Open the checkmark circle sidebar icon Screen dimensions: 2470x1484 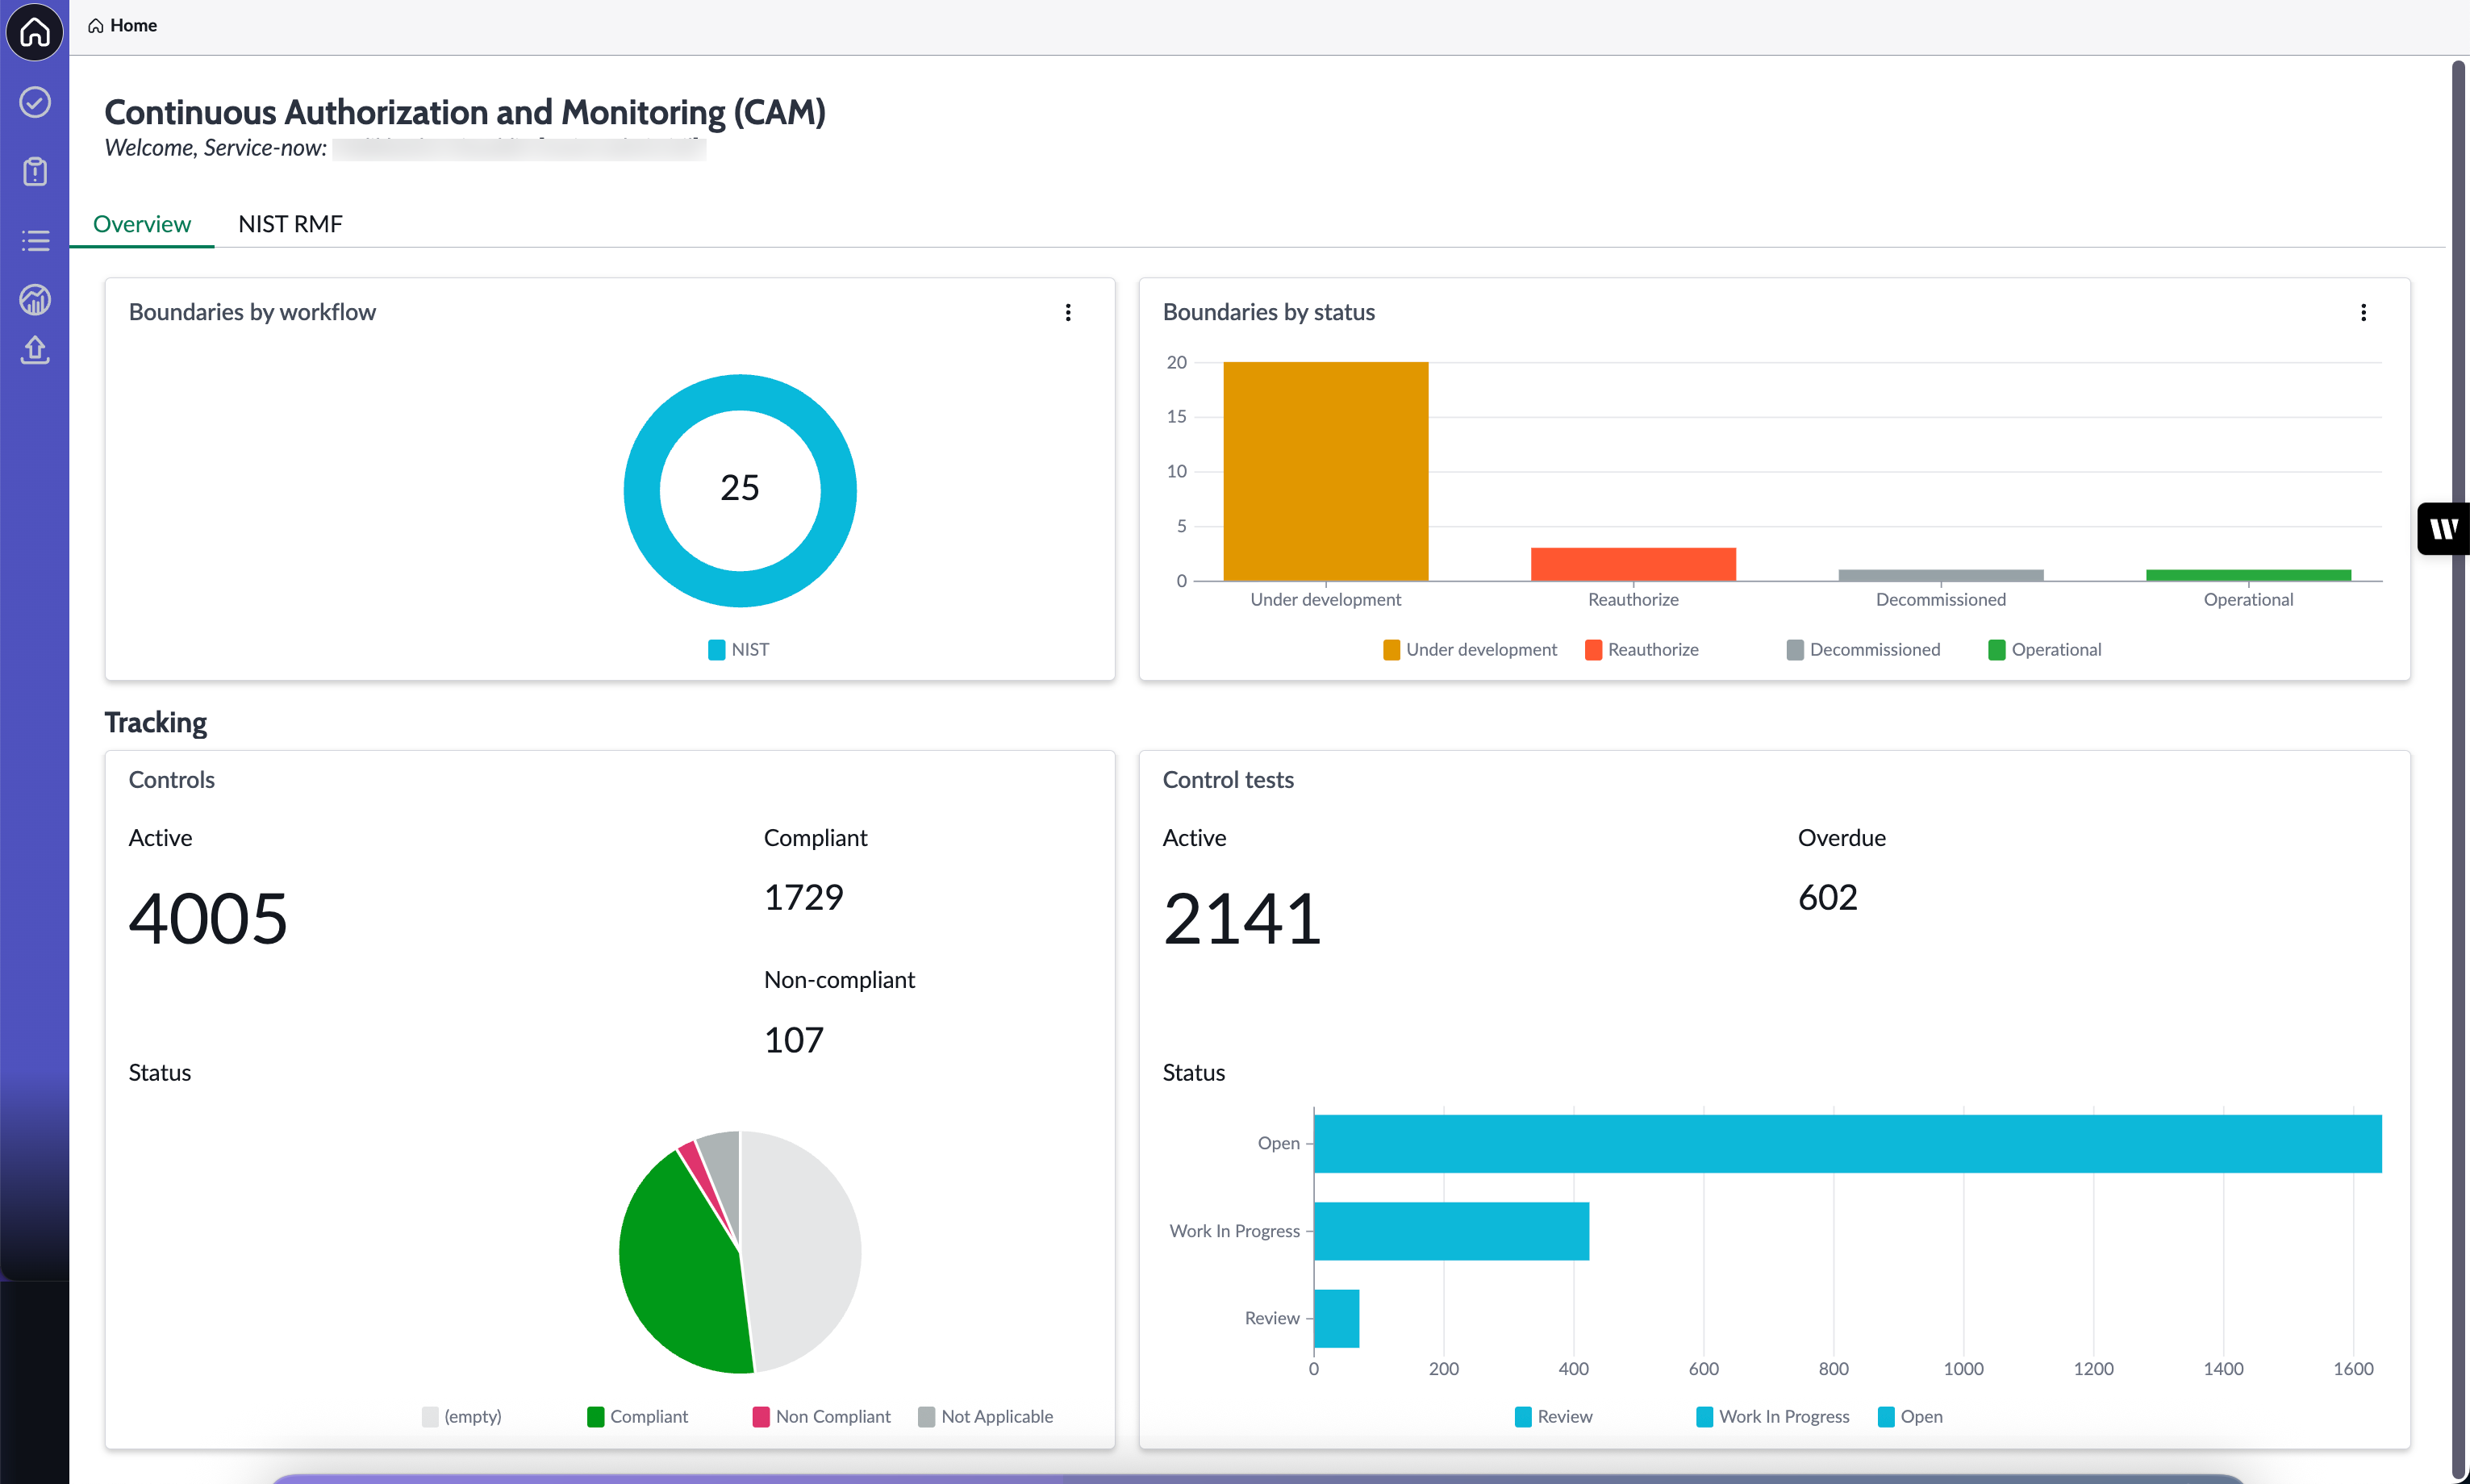click(35, 102)
